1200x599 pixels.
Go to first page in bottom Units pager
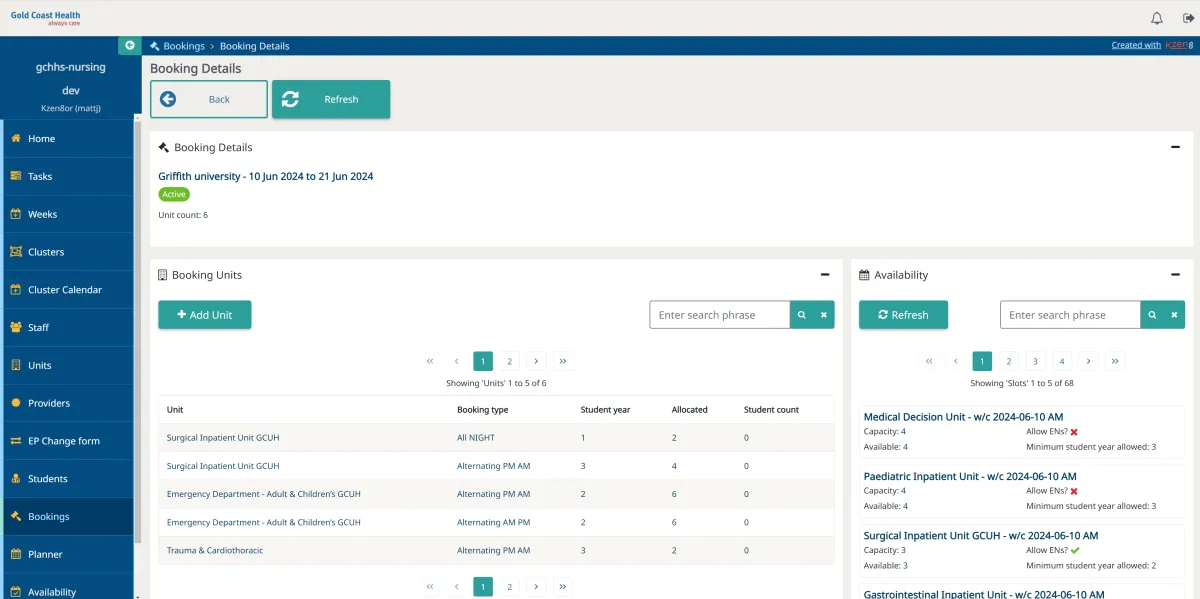[x=430, y=587]
